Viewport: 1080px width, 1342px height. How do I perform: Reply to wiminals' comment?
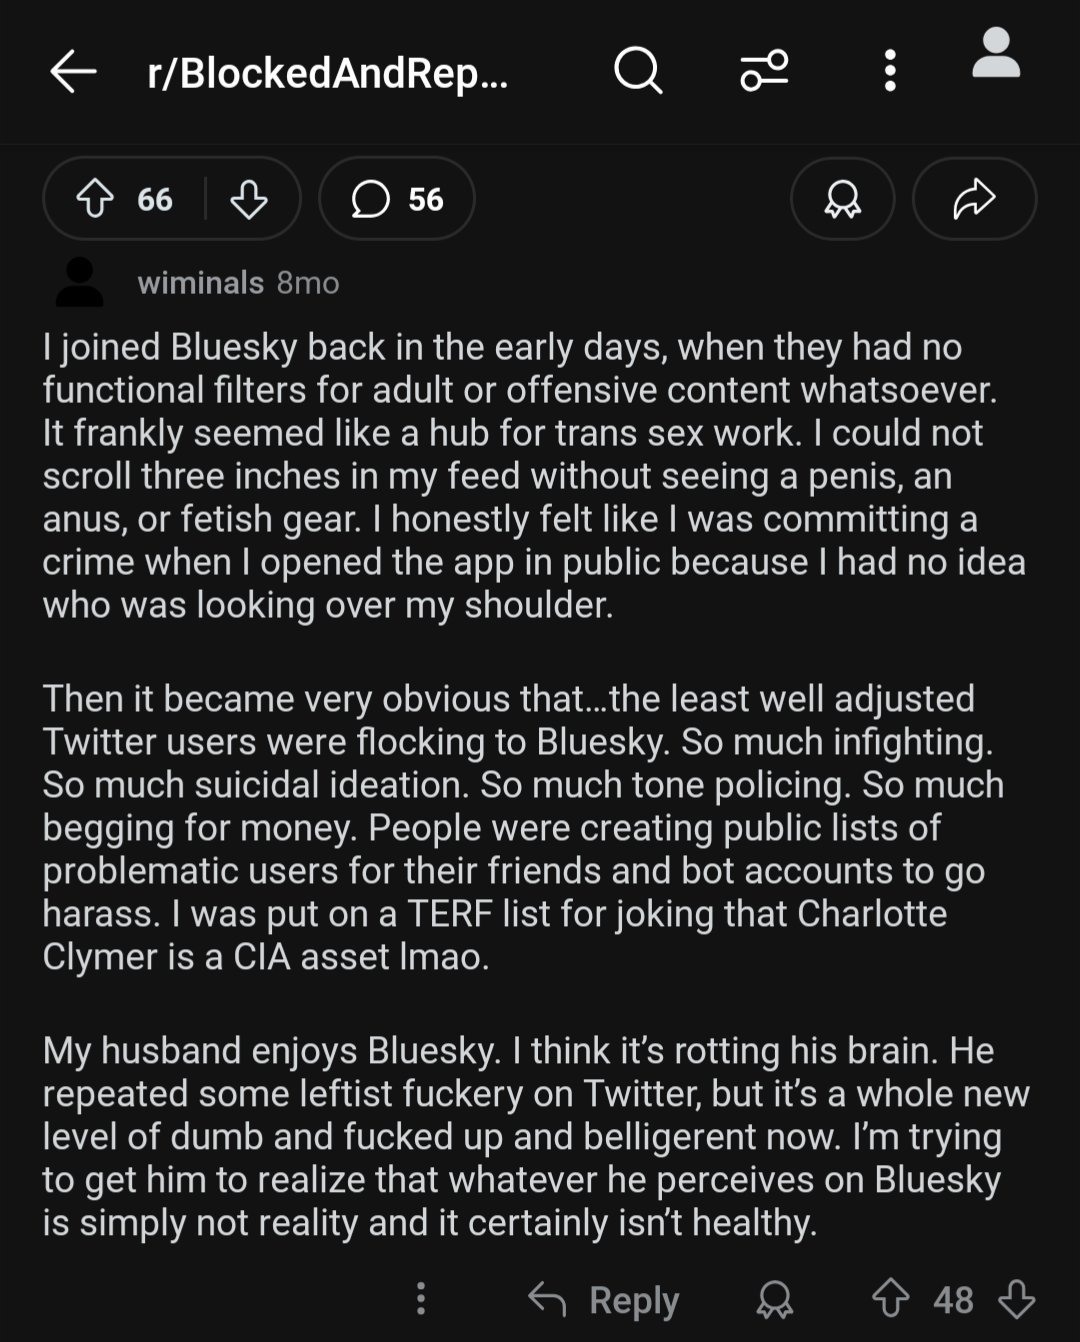604,1299
